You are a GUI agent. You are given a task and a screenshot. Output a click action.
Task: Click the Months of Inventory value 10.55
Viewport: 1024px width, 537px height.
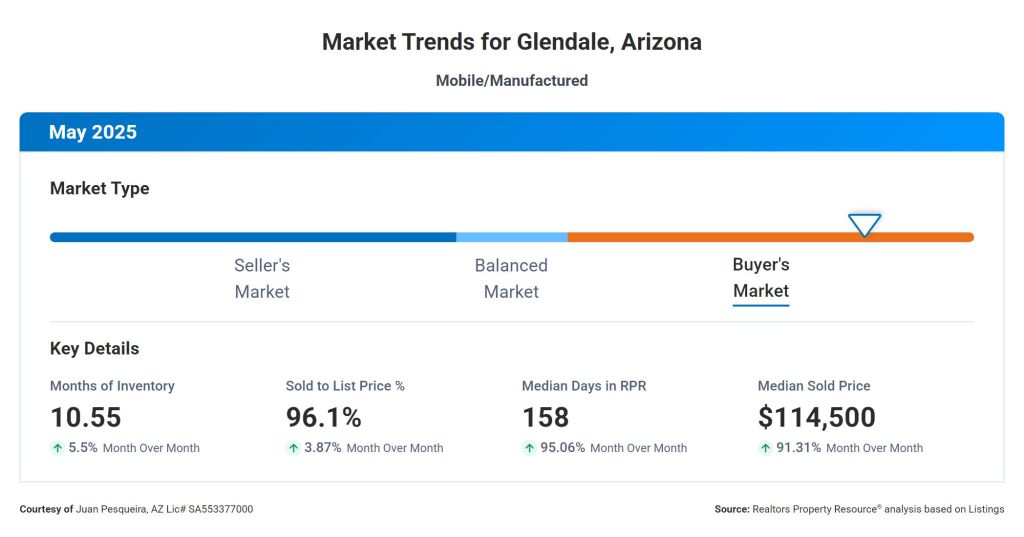point(86,417)
